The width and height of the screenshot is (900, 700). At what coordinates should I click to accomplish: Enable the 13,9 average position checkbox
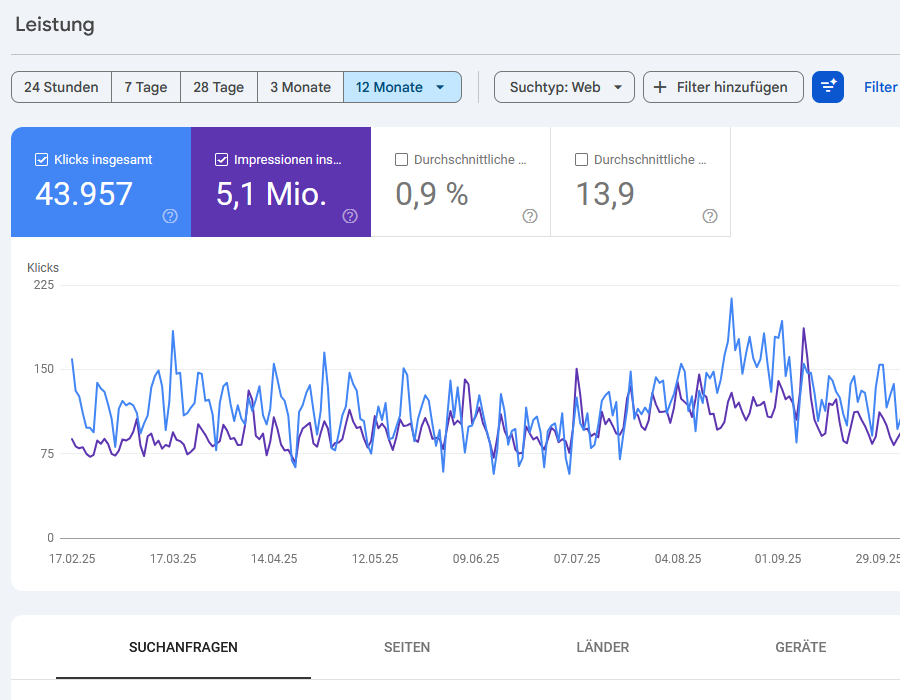[582, 159]
